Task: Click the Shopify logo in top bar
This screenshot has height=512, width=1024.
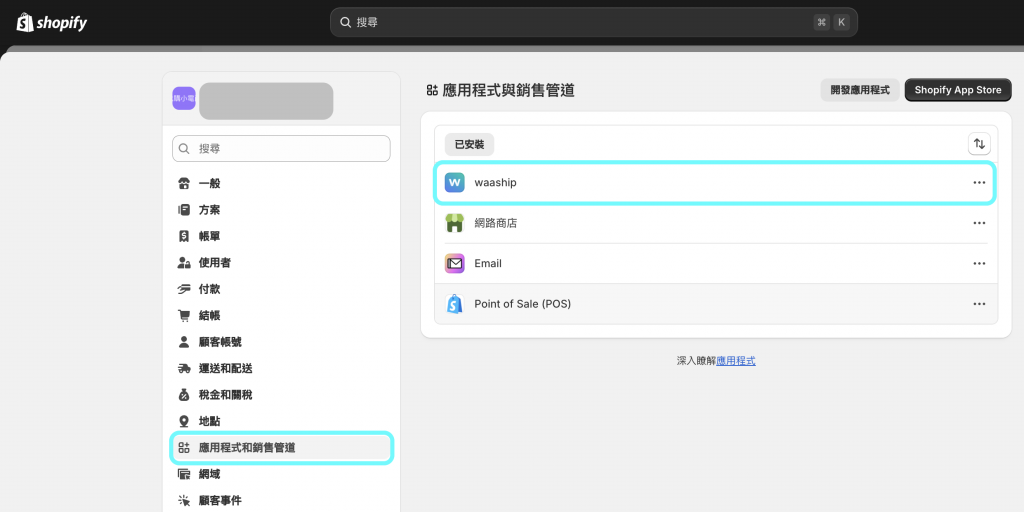Action: tap(52, 22)
